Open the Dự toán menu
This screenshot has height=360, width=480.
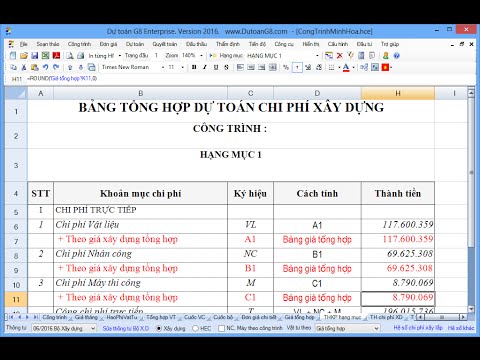coord(135,44)
